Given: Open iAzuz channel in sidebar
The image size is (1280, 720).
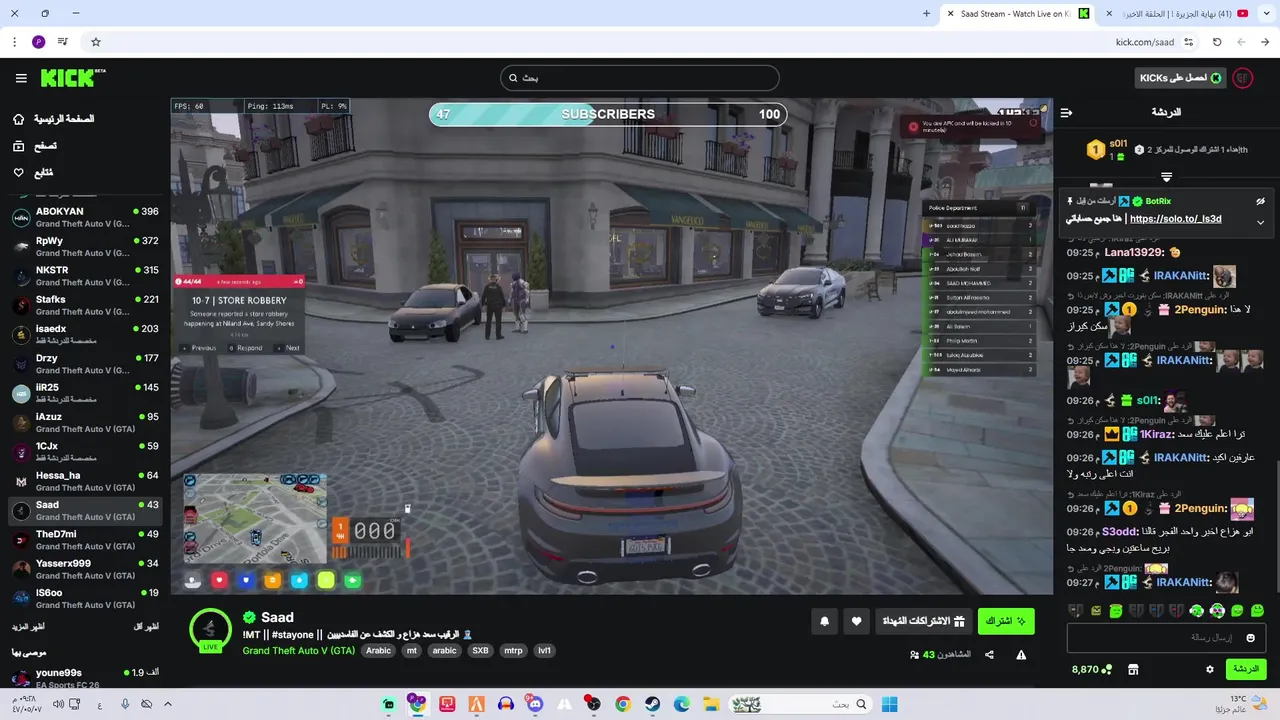Looking at the screenshot, I should (85, 422).
